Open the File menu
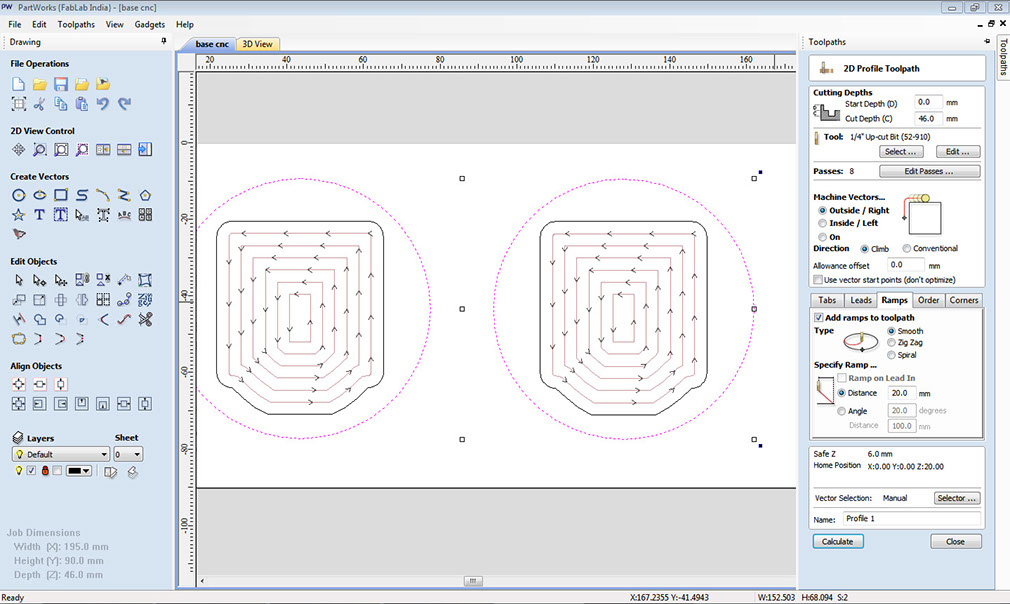This screenshot has height=604, width=1010. pyautogui.click(x=15, y=24)
